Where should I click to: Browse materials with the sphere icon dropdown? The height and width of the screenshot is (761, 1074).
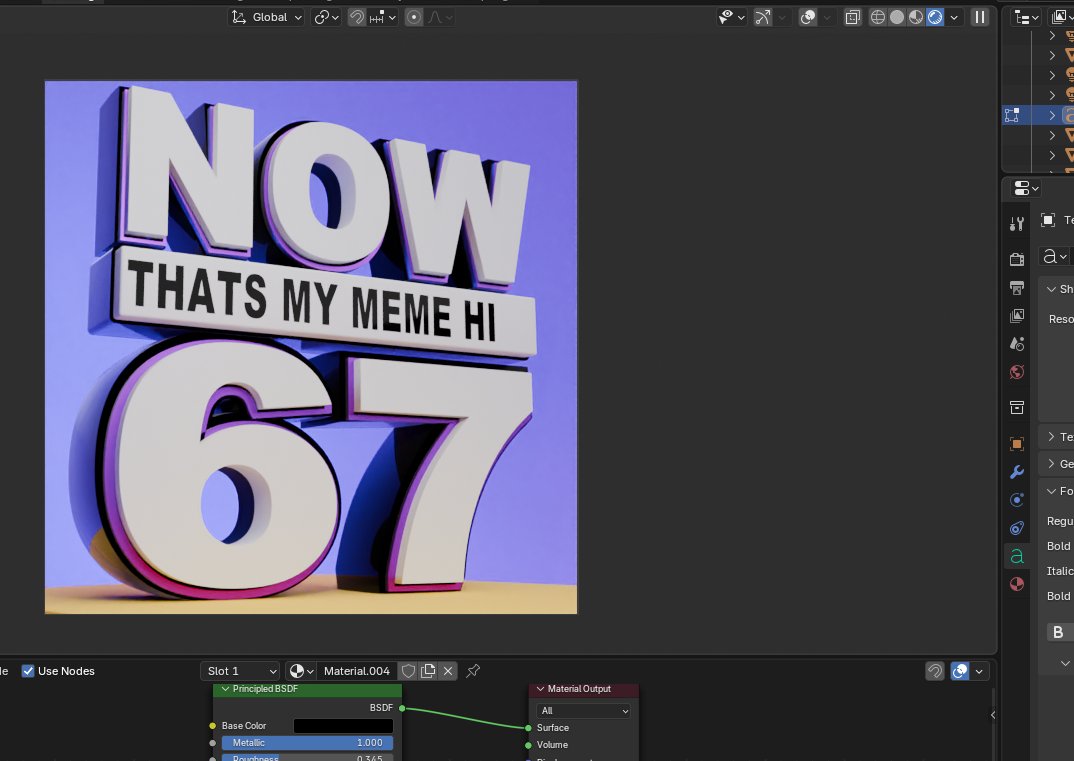point(301,671)
